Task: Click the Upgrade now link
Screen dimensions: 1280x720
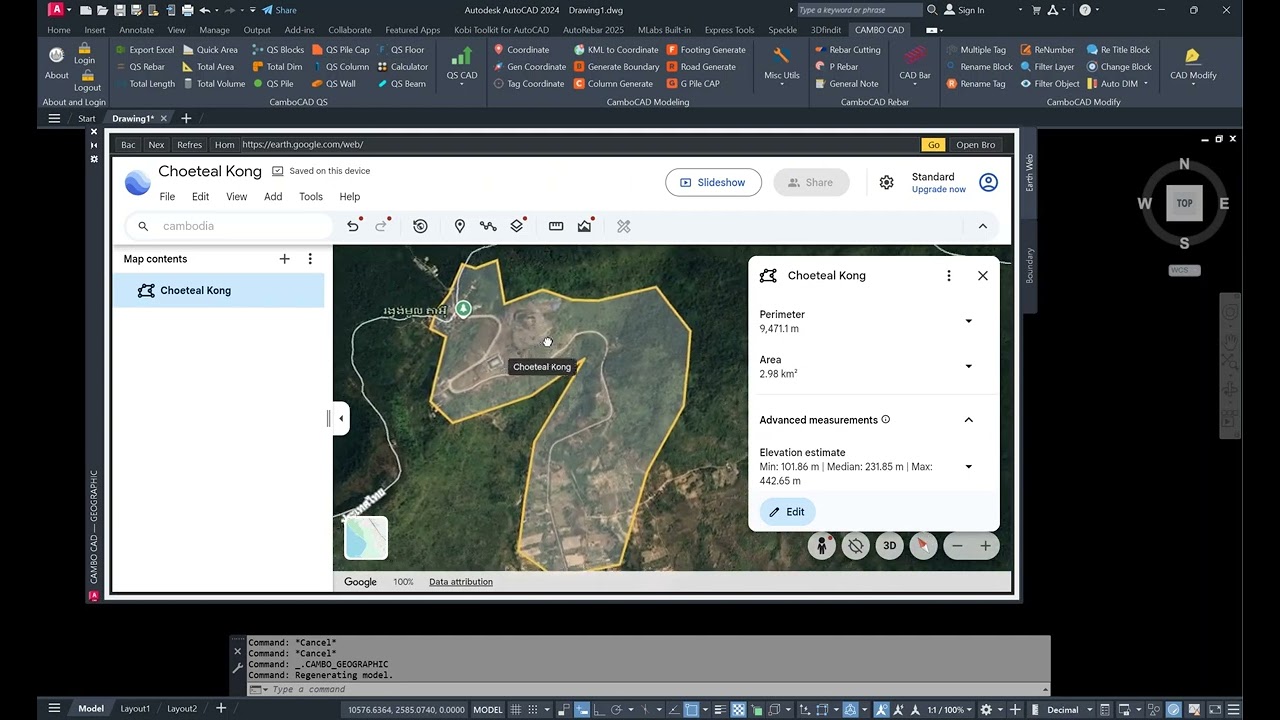Action: point(939,189)
